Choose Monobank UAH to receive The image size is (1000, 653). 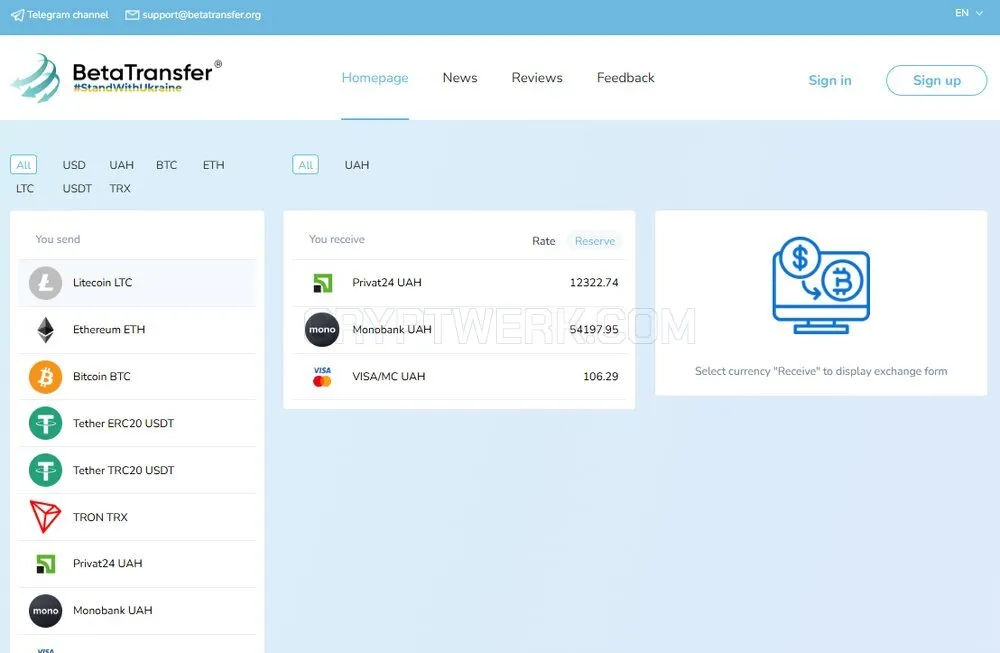coord(459,330)
